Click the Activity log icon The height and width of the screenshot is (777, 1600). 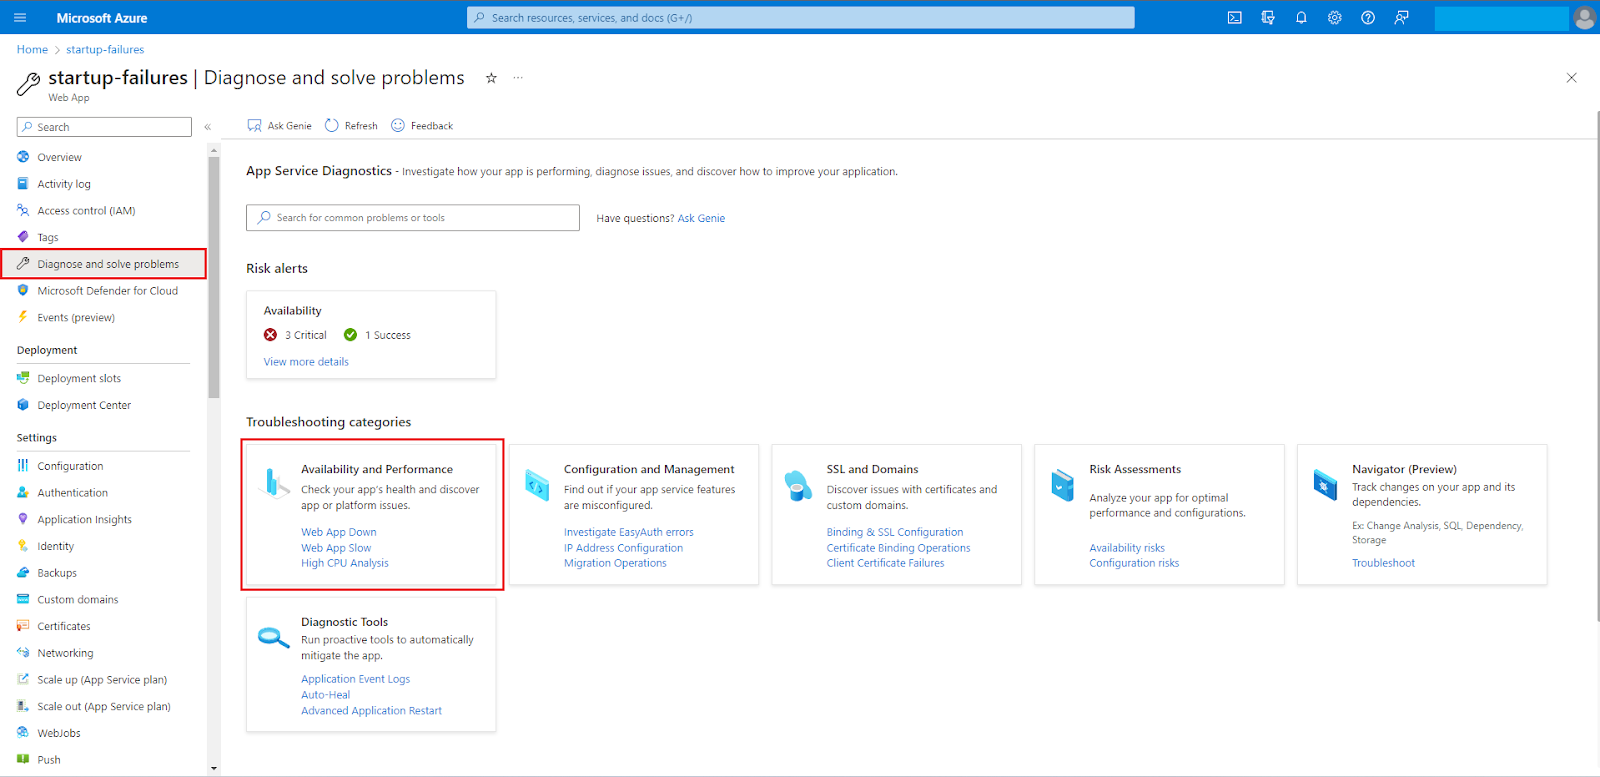[23, 184]
